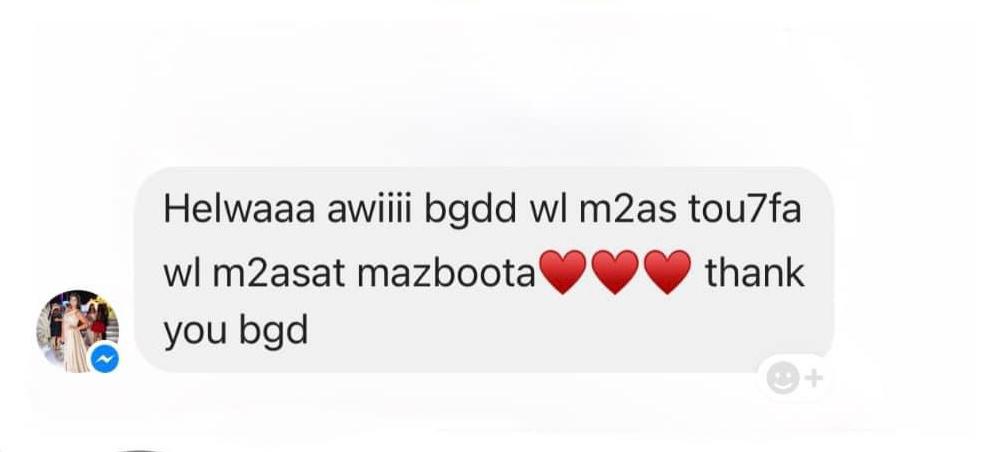Click the third red heart emoji
990x452 pixels.
click(x=668, y=272)
